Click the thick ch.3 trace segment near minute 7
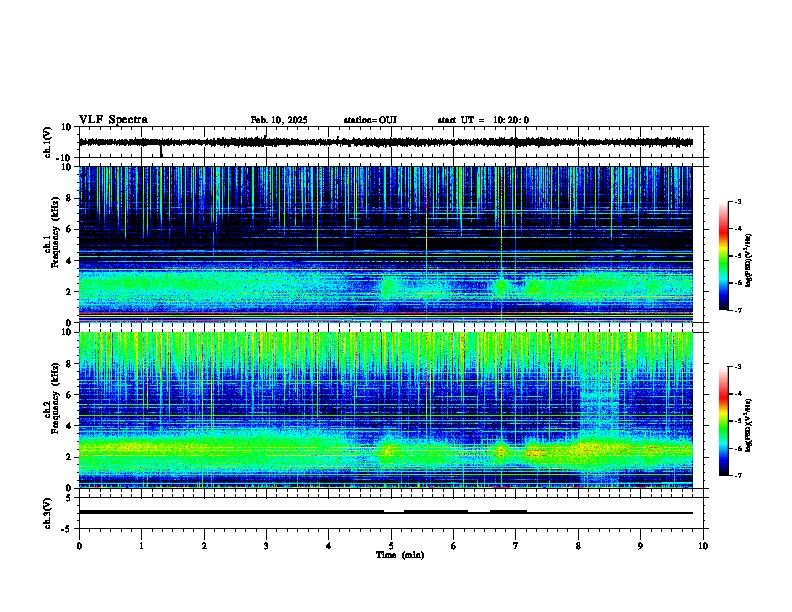 click(x=509, y=512)
